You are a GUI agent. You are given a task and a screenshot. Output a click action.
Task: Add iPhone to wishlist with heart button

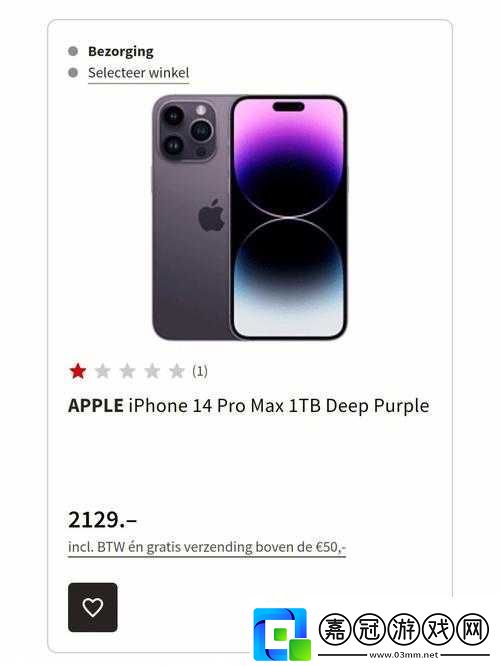pyautogui.click(x=93, y=607)
